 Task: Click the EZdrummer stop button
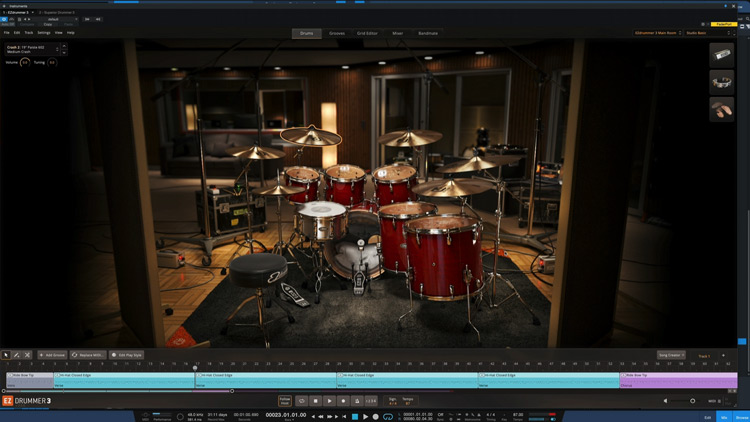[315, 401]
